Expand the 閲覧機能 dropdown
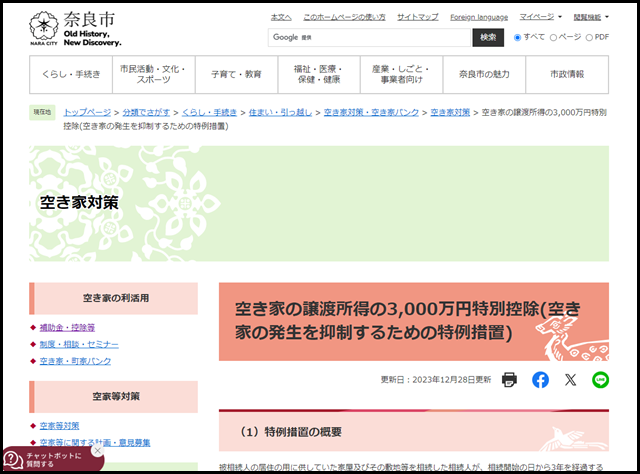Image resolution: width=640 pixels, height=474 pixels. (x=591, y=17)
